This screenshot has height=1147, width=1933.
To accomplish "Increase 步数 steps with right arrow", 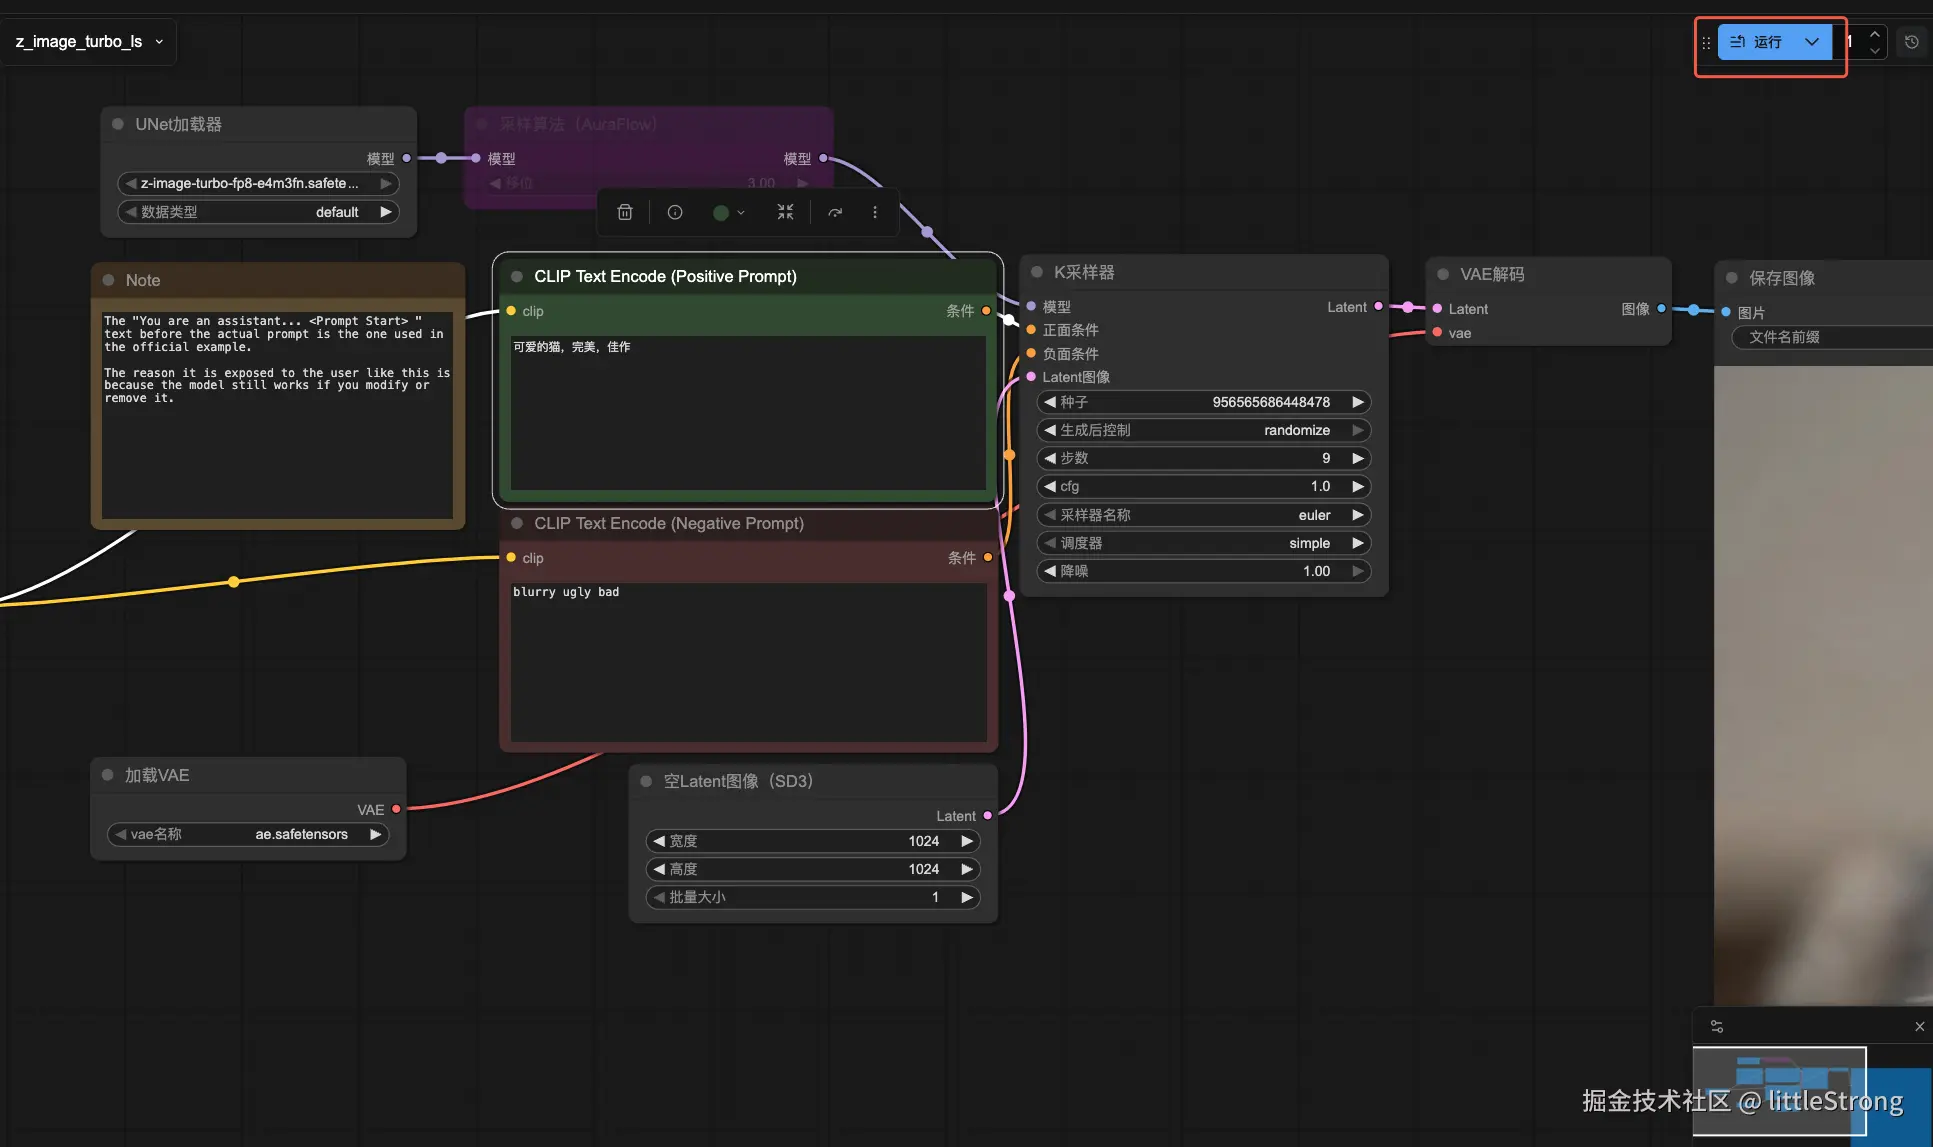I will pos(1357,458).
